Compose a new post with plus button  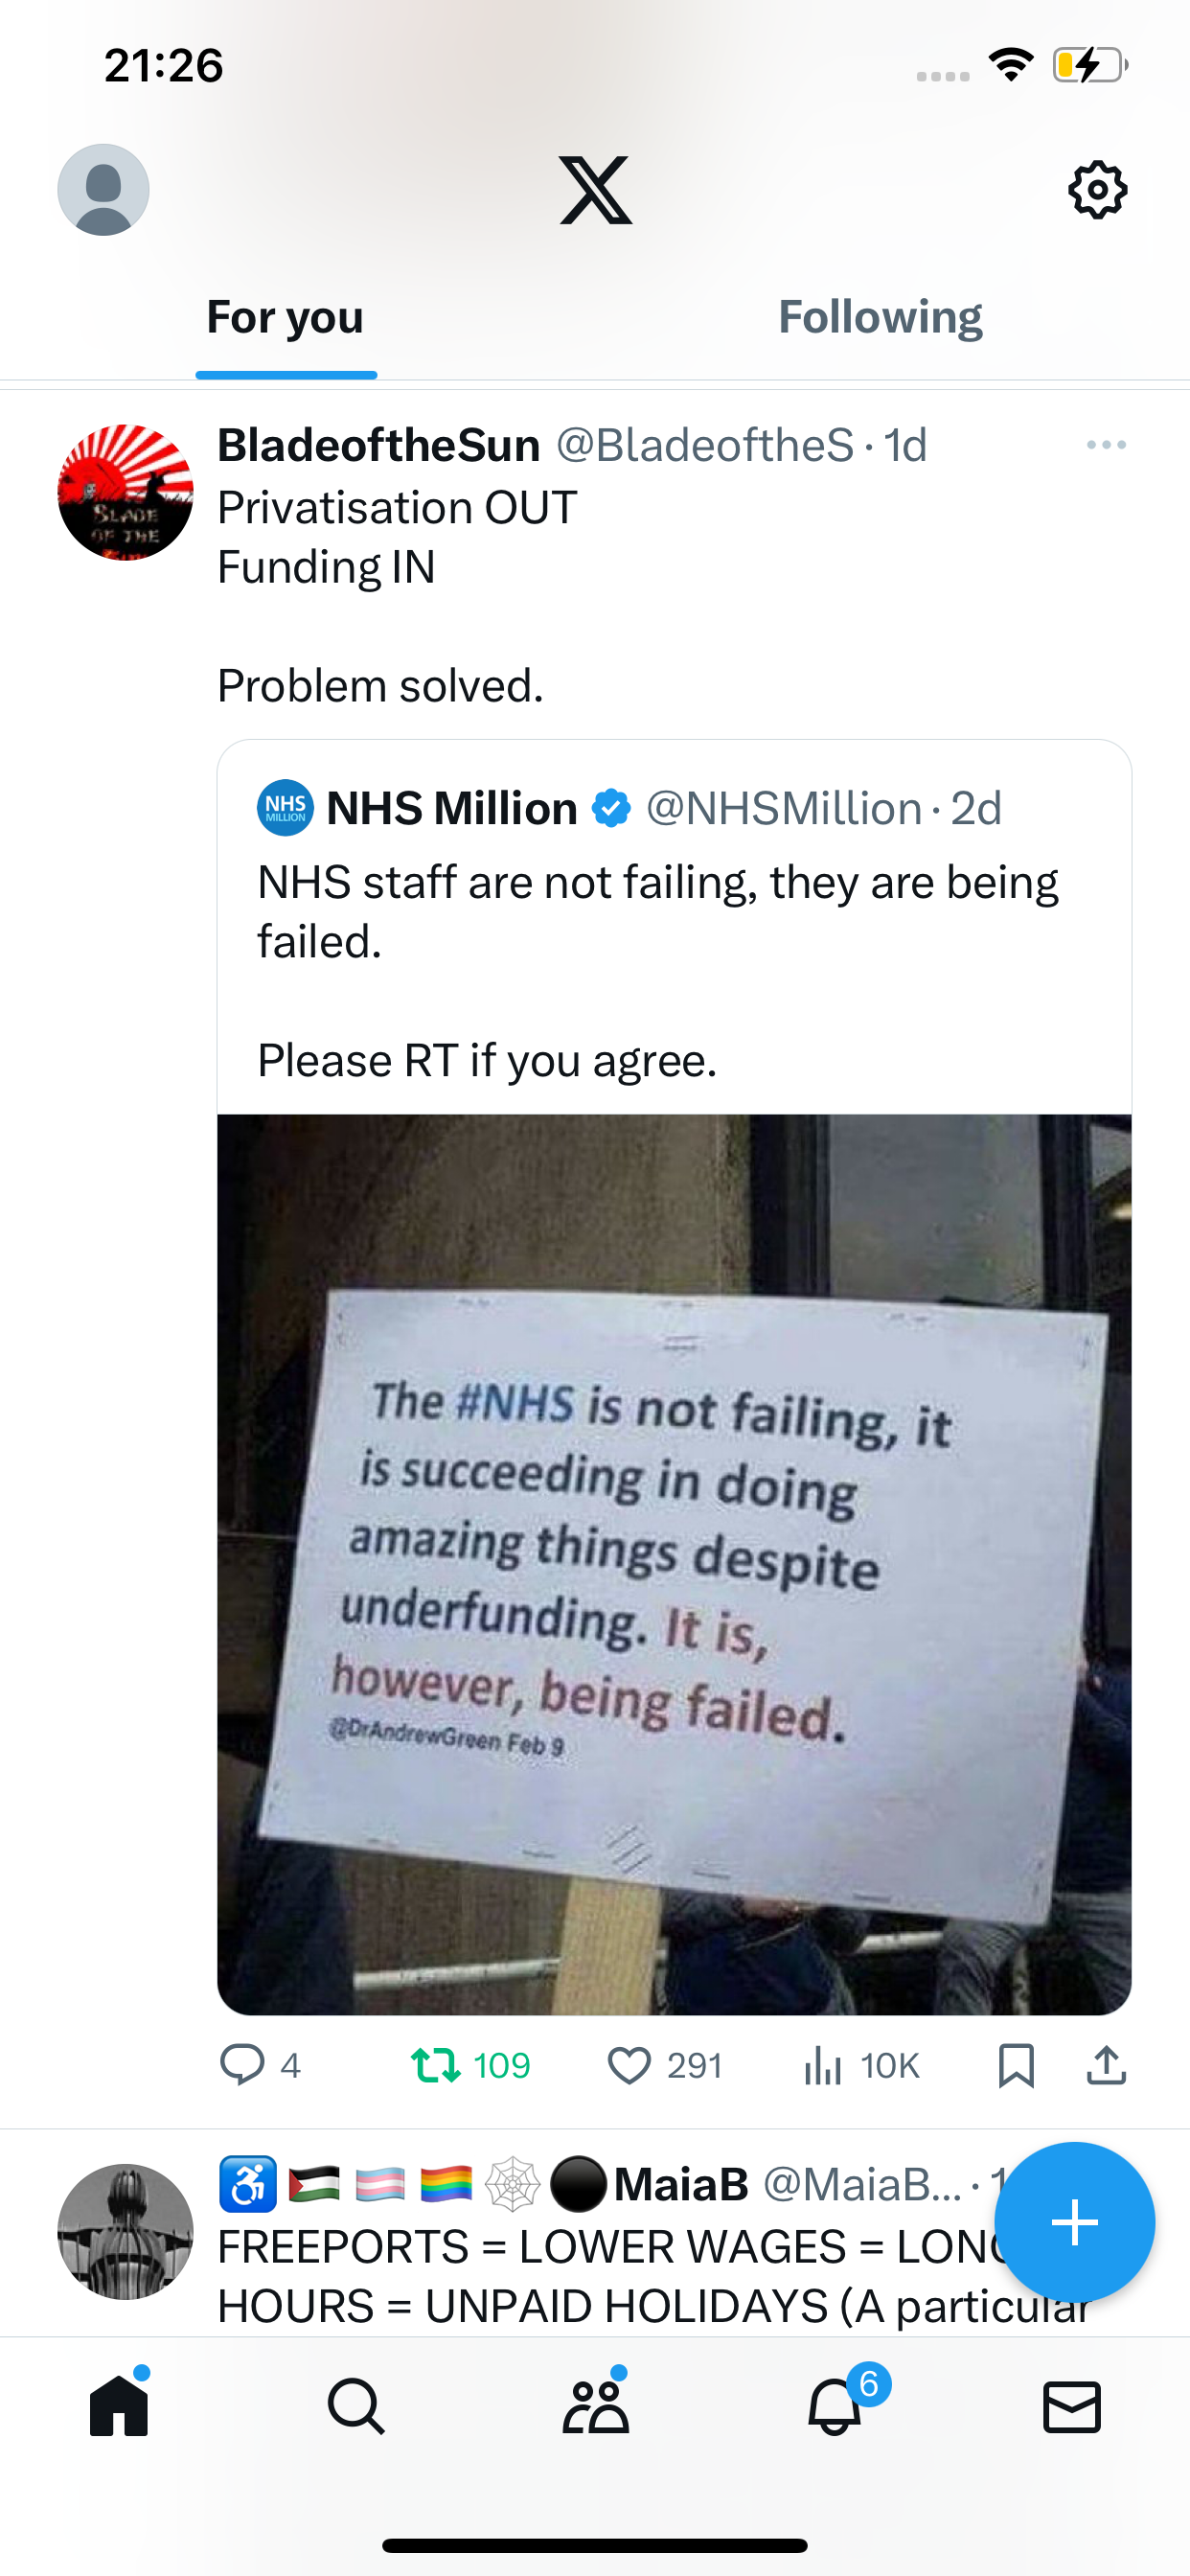click(x=1074, y=2222)
